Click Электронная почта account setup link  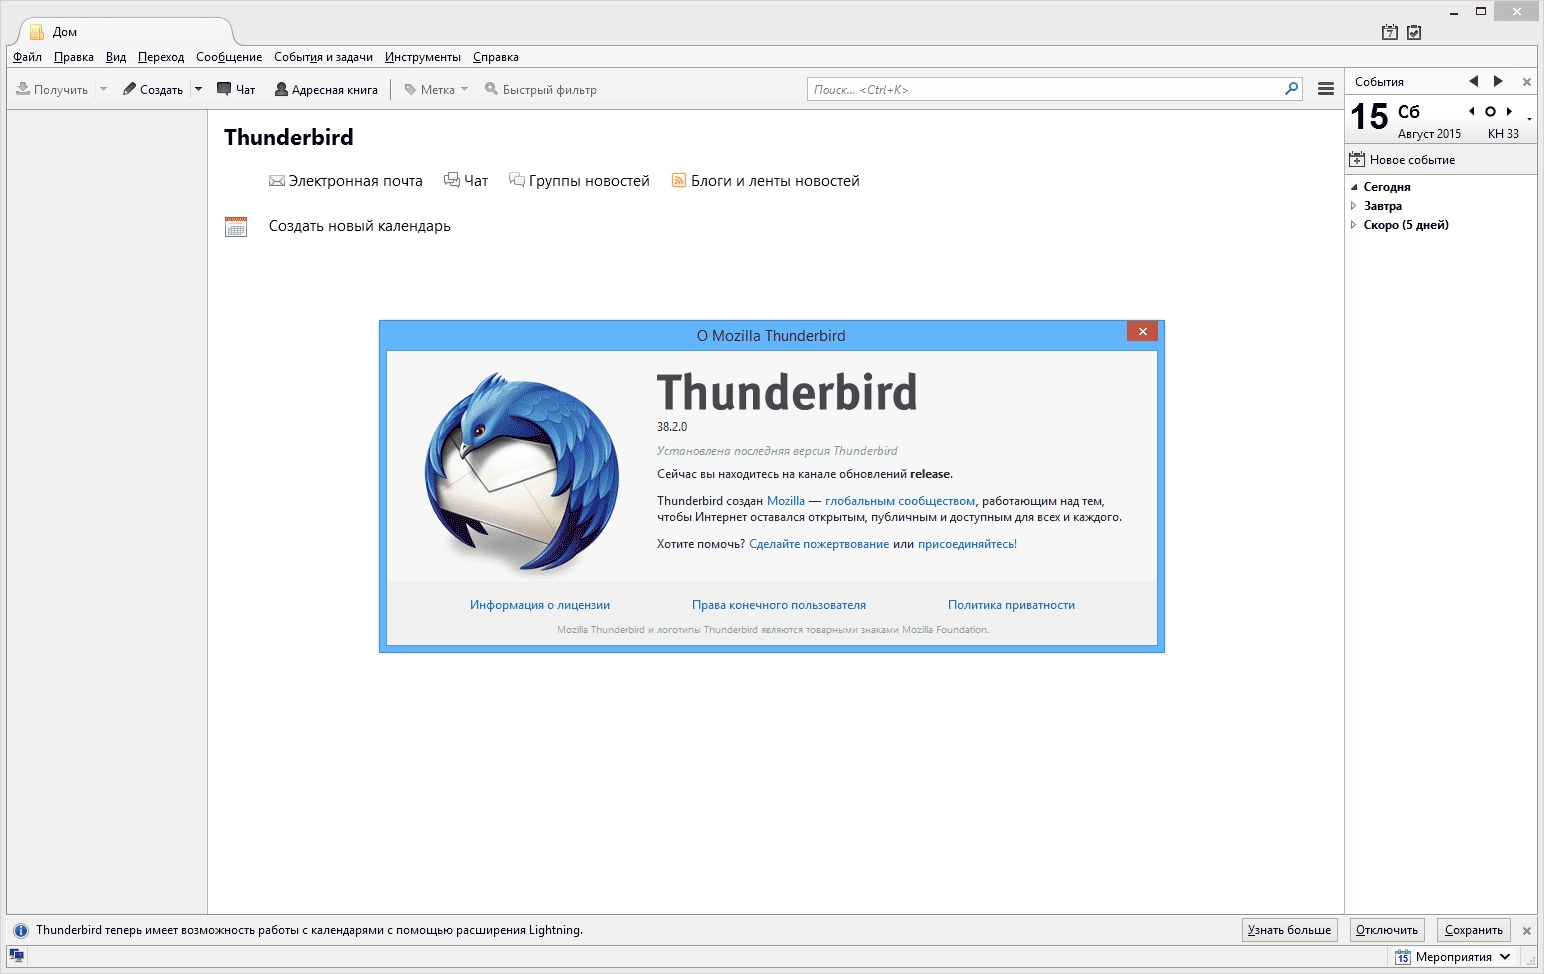click(346, 181)
